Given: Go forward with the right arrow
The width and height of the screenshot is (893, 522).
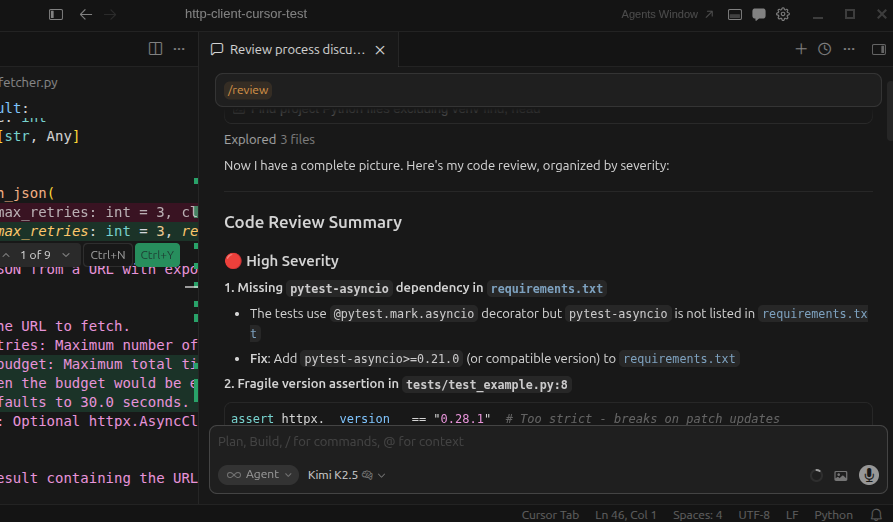Looking at the screenshot, I should coord(110,14).
